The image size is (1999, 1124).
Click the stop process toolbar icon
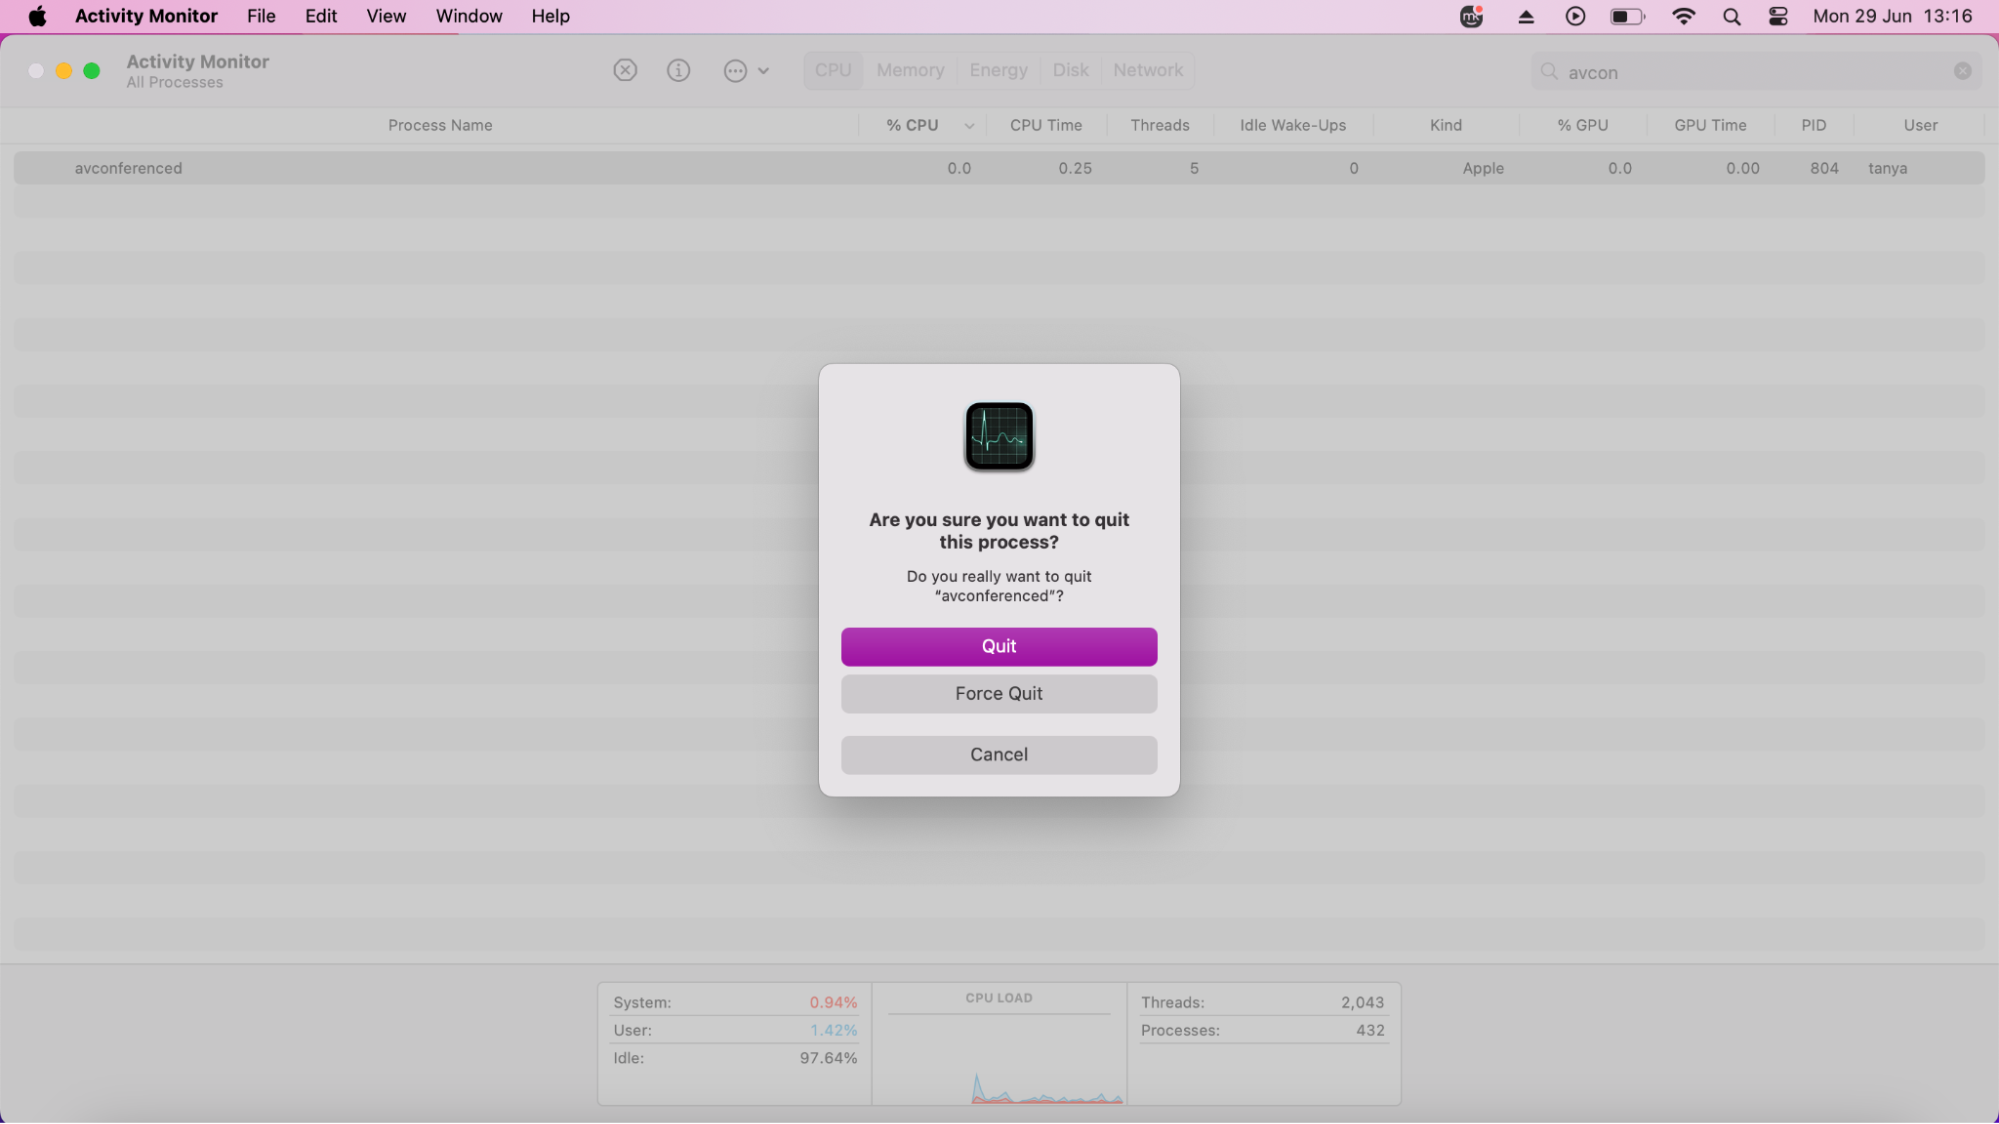pyautogui.click(x=625, y=70)
